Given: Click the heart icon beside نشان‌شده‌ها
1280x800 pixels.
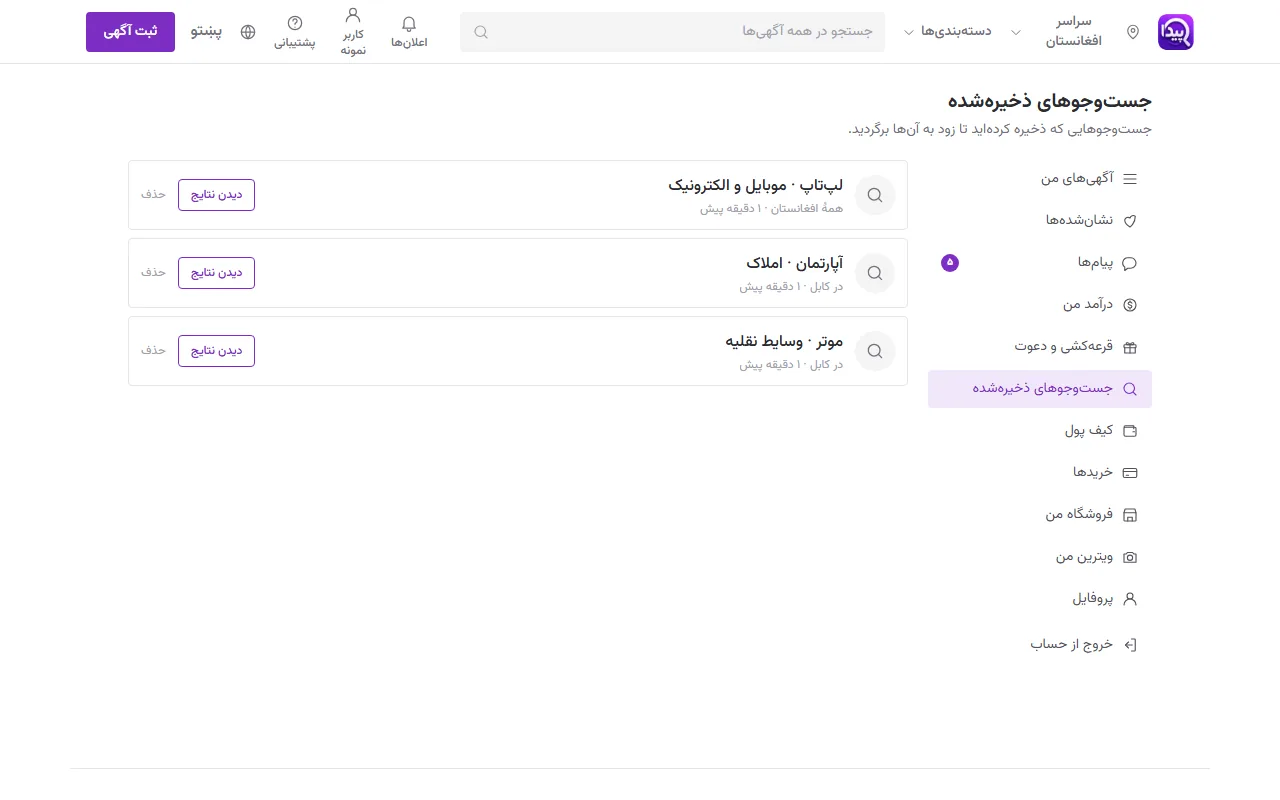Looking at the screenshot, I should tap(1130, 221).
